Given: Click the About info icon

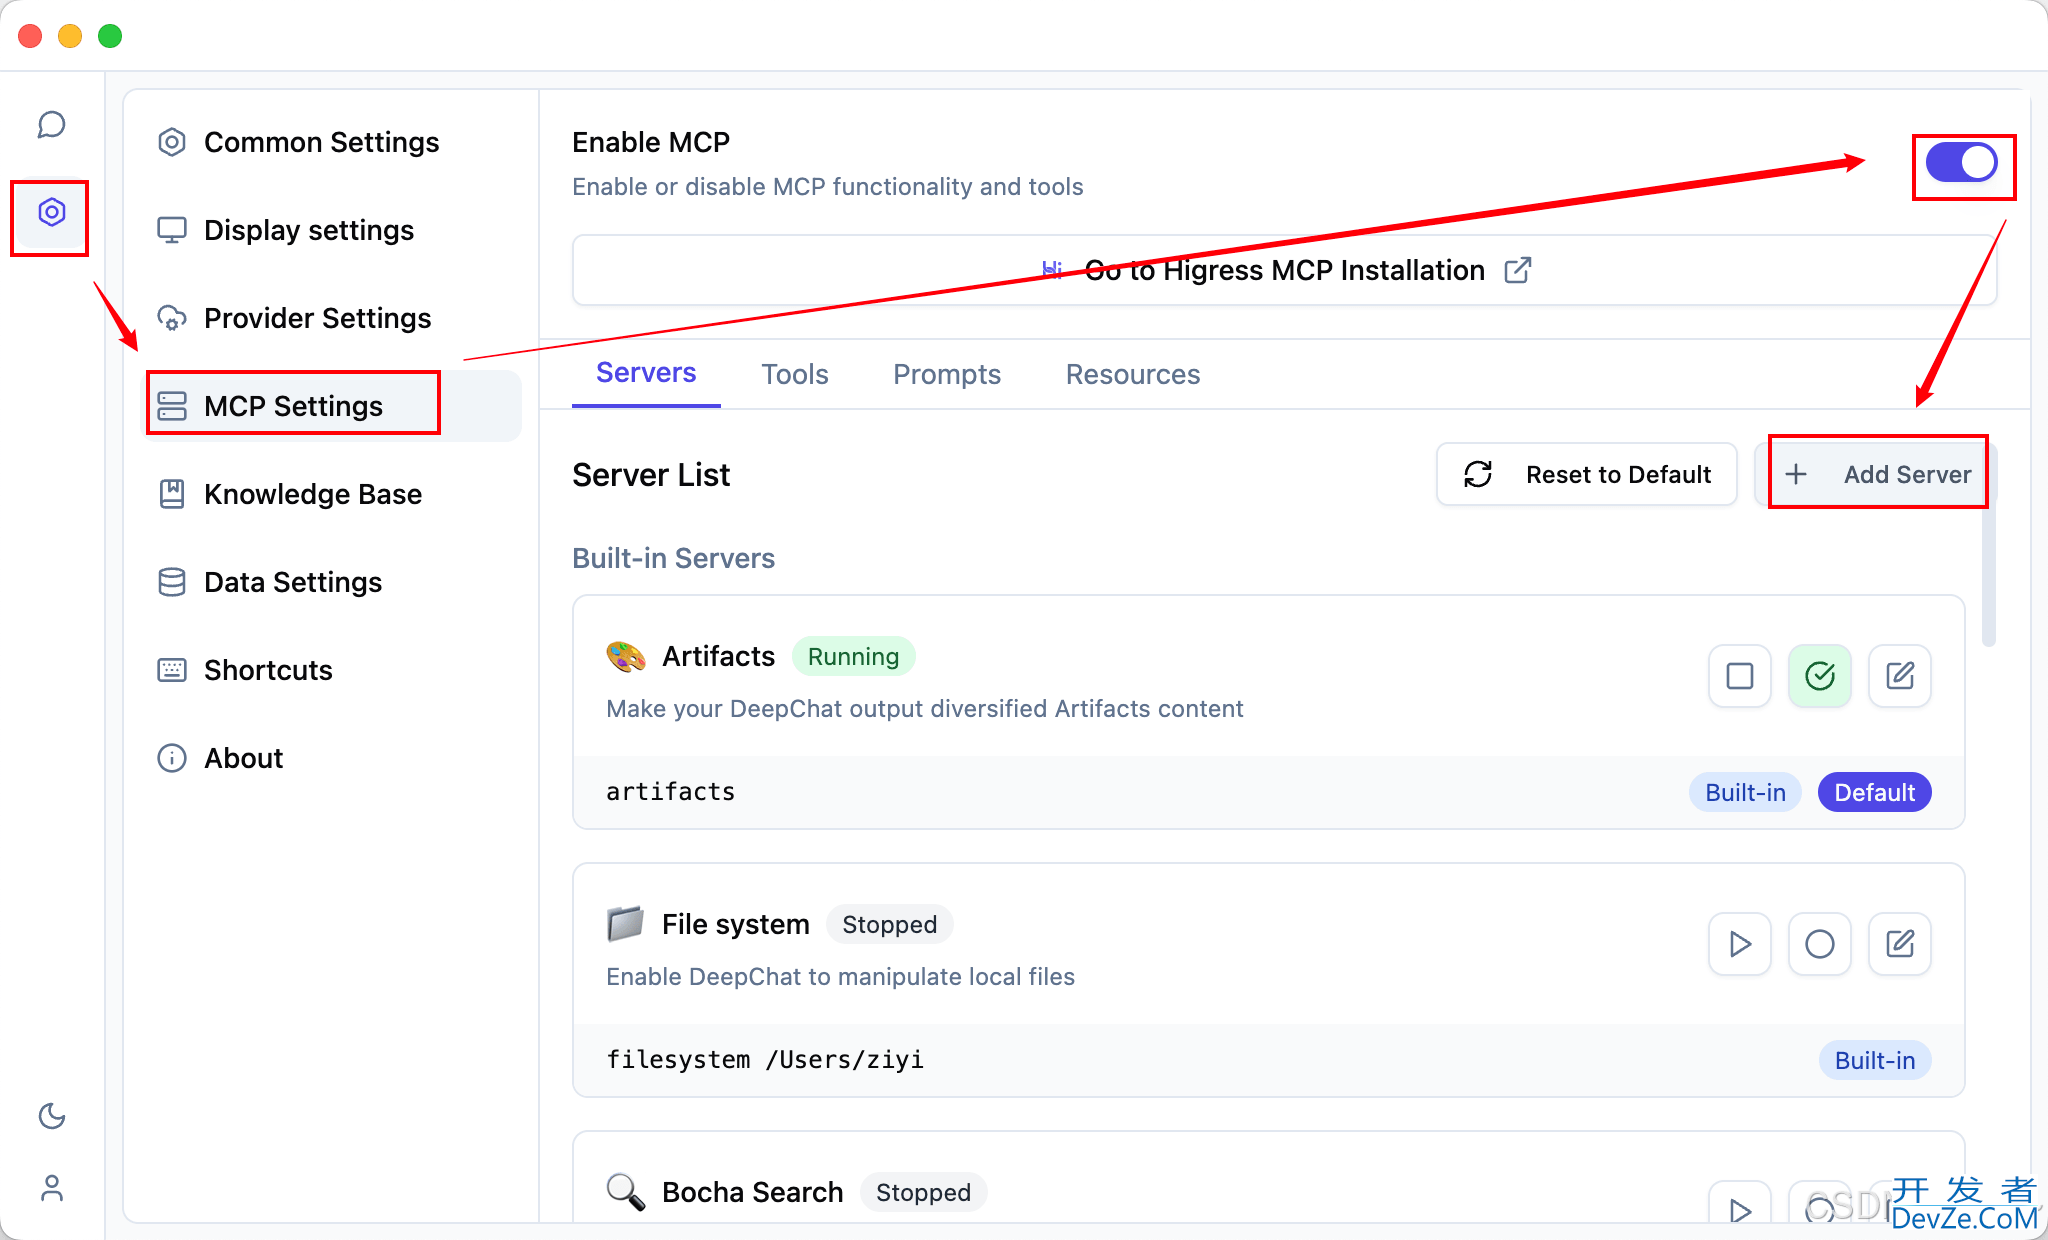Looking at the screenshot, I should coord(172,758).
